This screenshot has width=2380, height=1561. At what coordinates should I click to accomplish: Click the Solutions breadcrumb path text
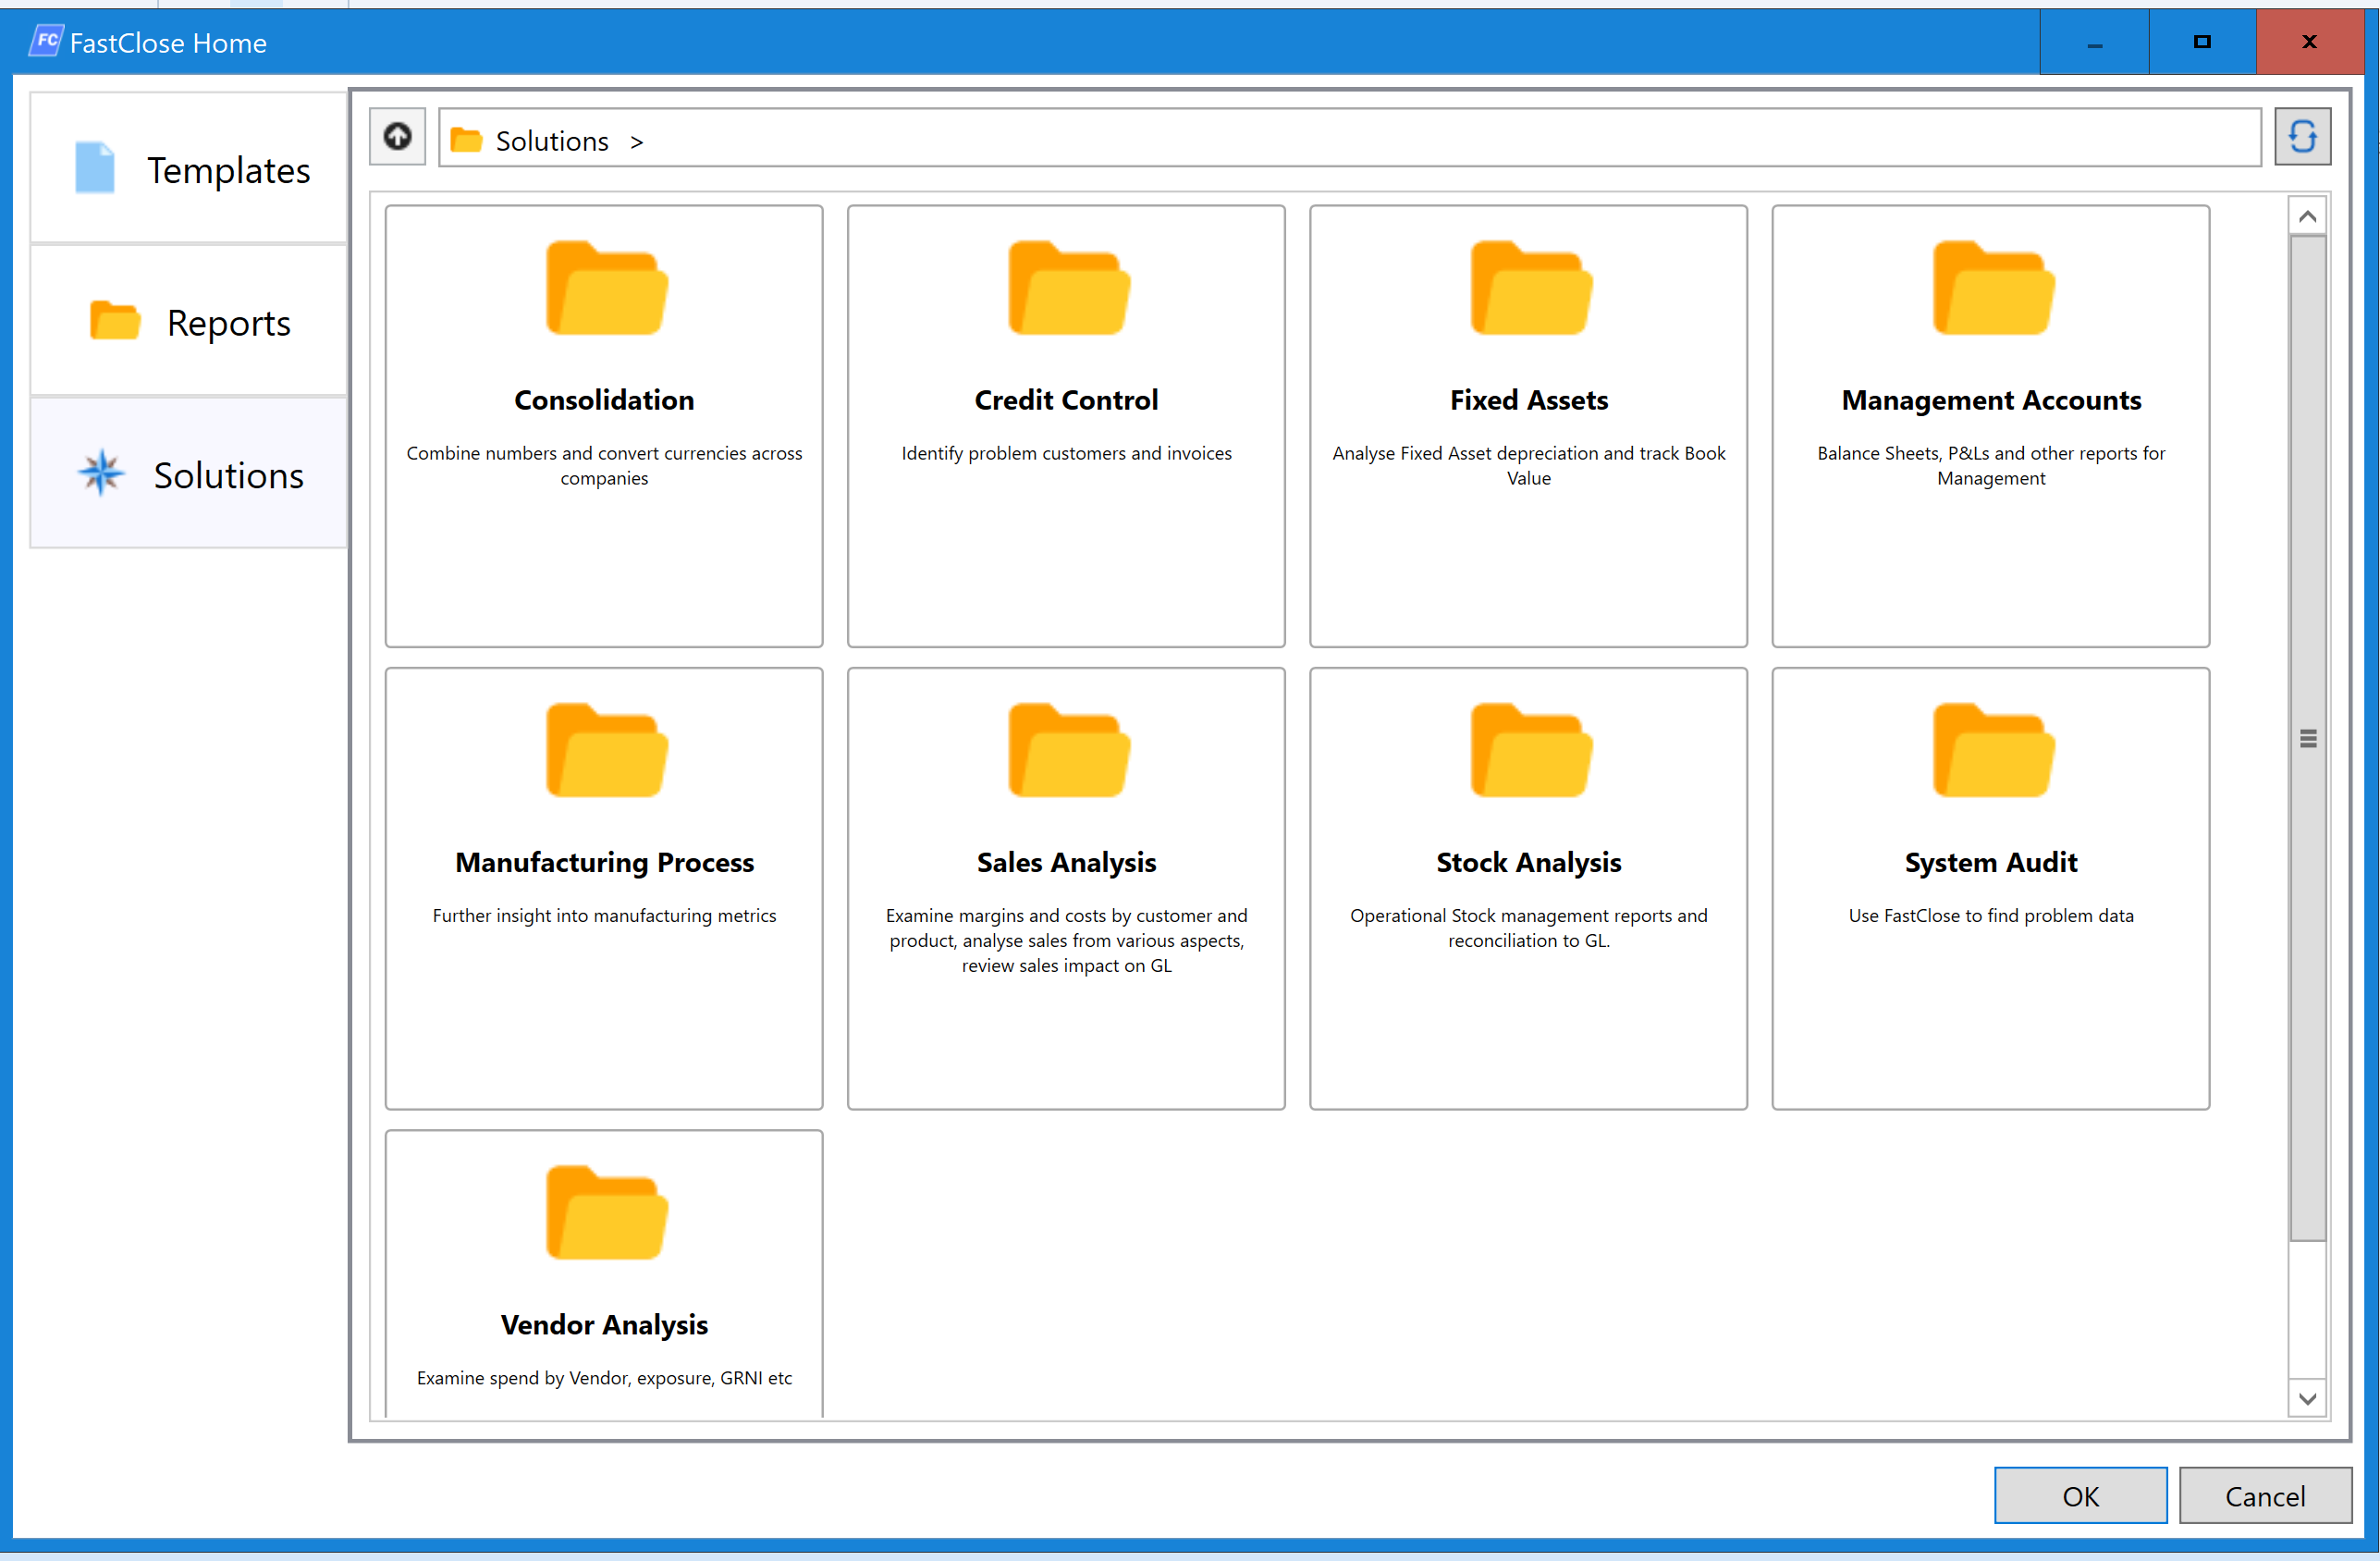[552, 141]
